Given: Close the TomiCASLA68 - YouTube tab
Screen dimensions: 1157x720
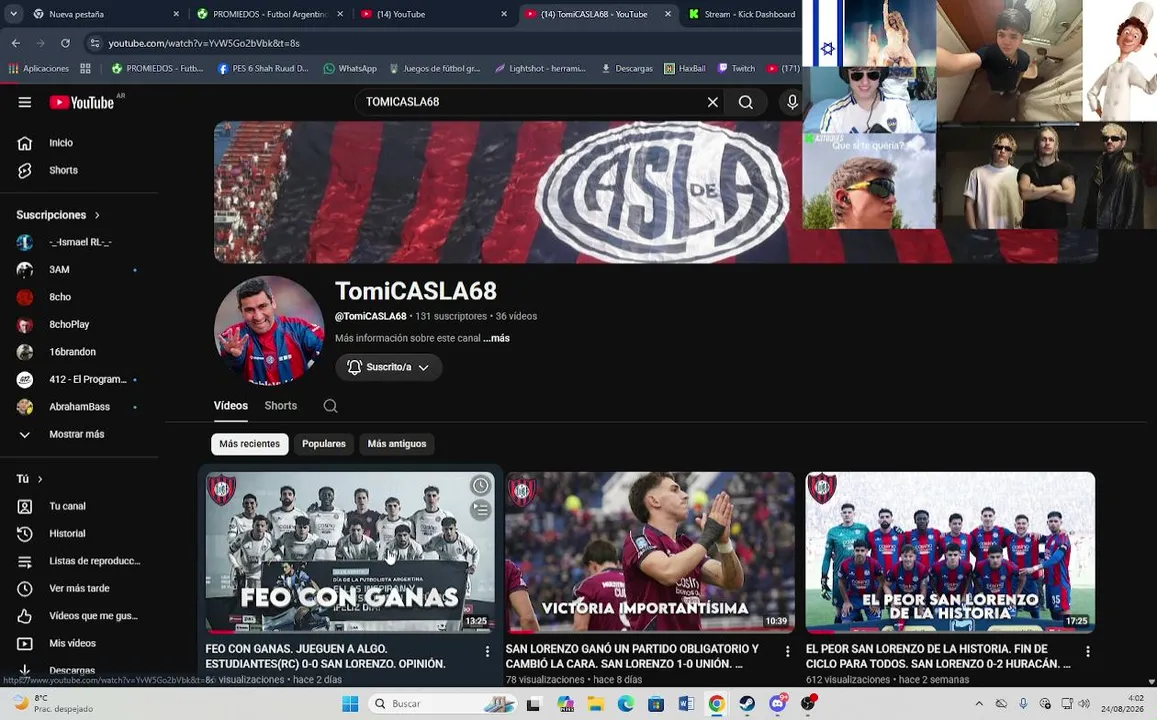Looking at the screenshot, I should (668, 14).
